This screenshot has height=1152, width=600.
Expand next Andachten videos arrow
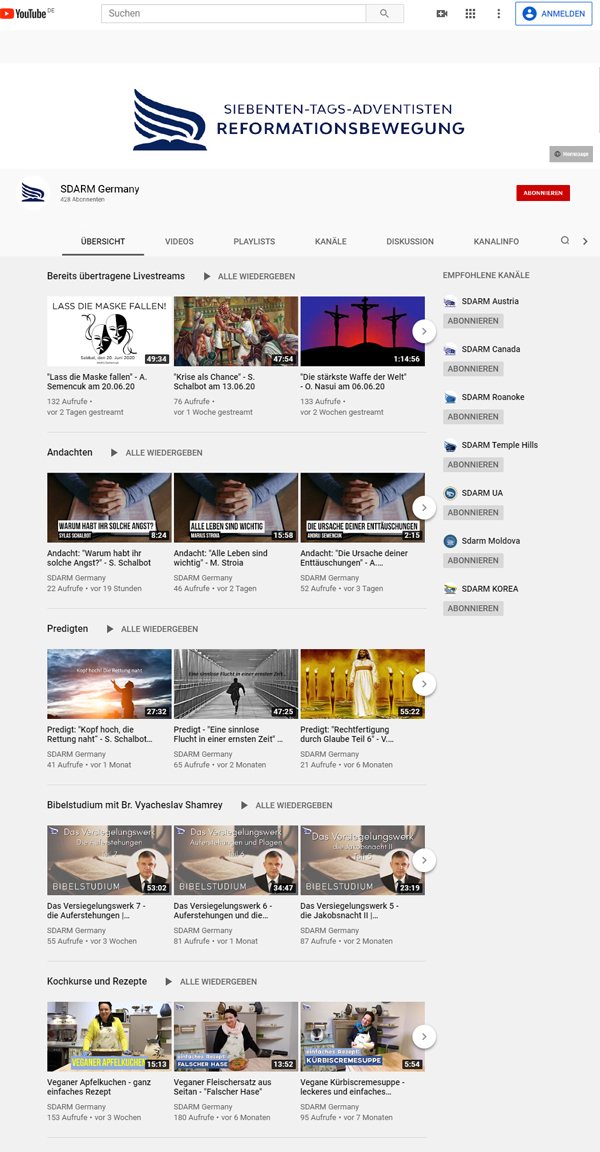point(424,508)
